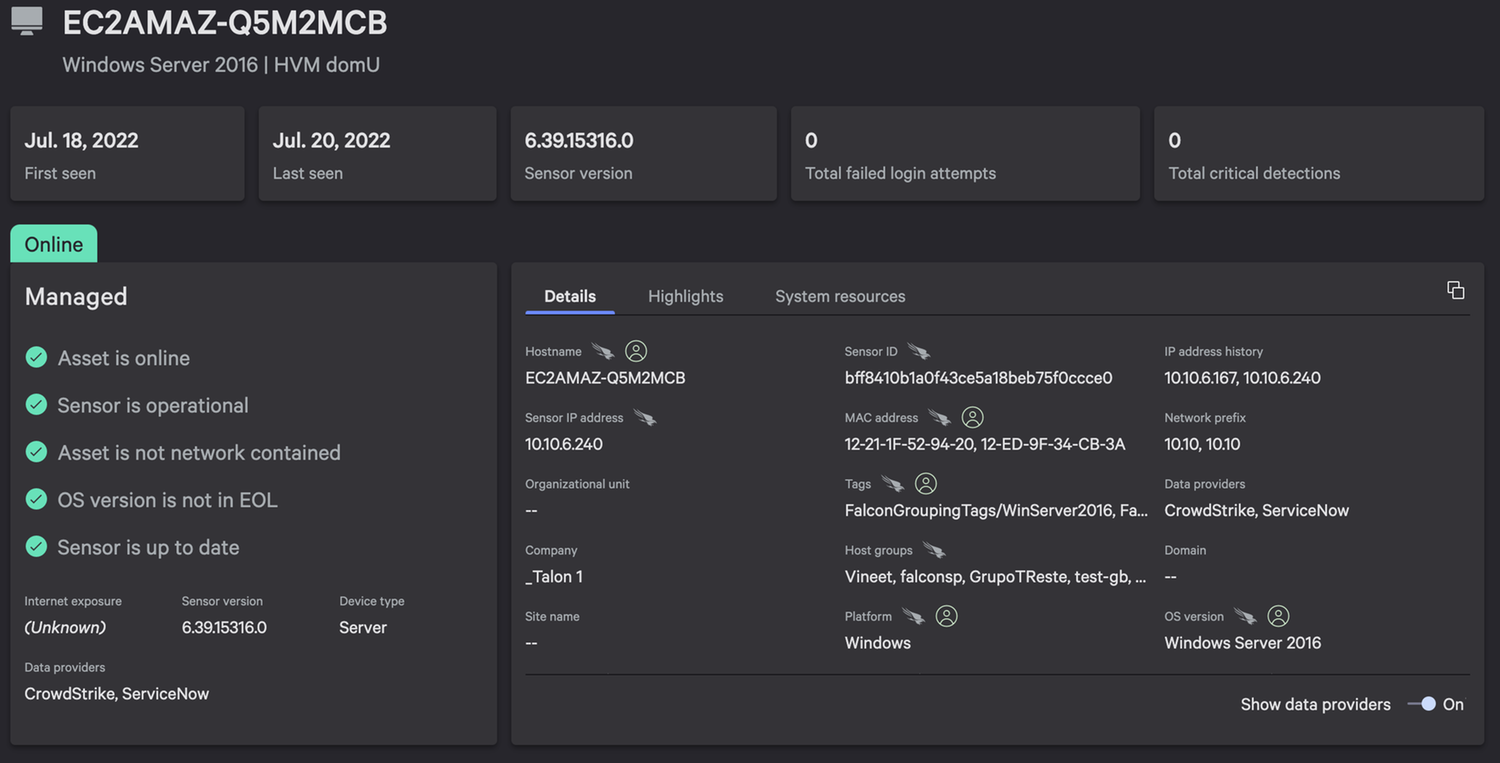
Task: Turn off the Show data providers toggle
Action: (x=1422, y=704)
